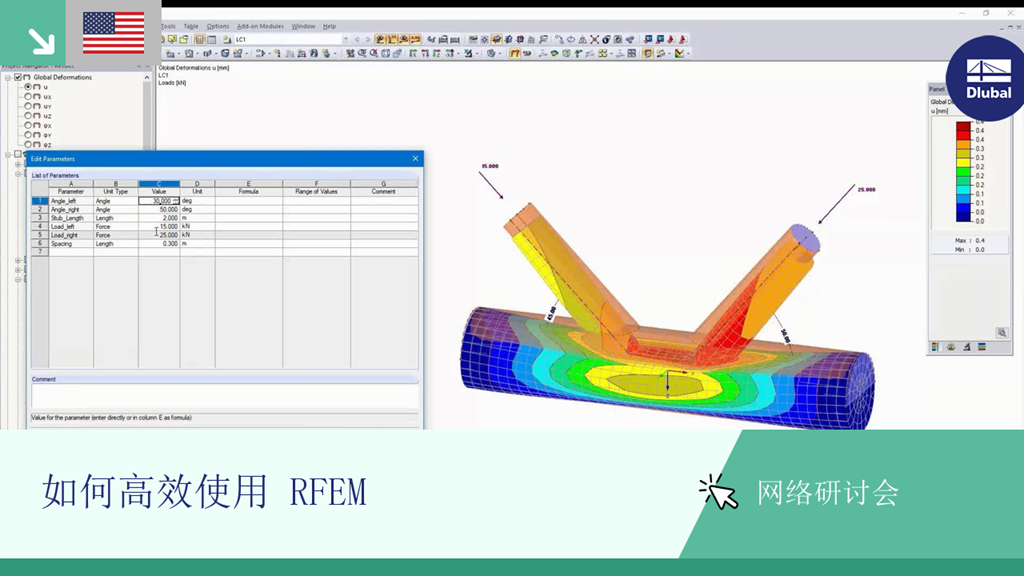Select the Load_right value 25.000 cell
1024x576 pixels.
click(x=159, y=235)
